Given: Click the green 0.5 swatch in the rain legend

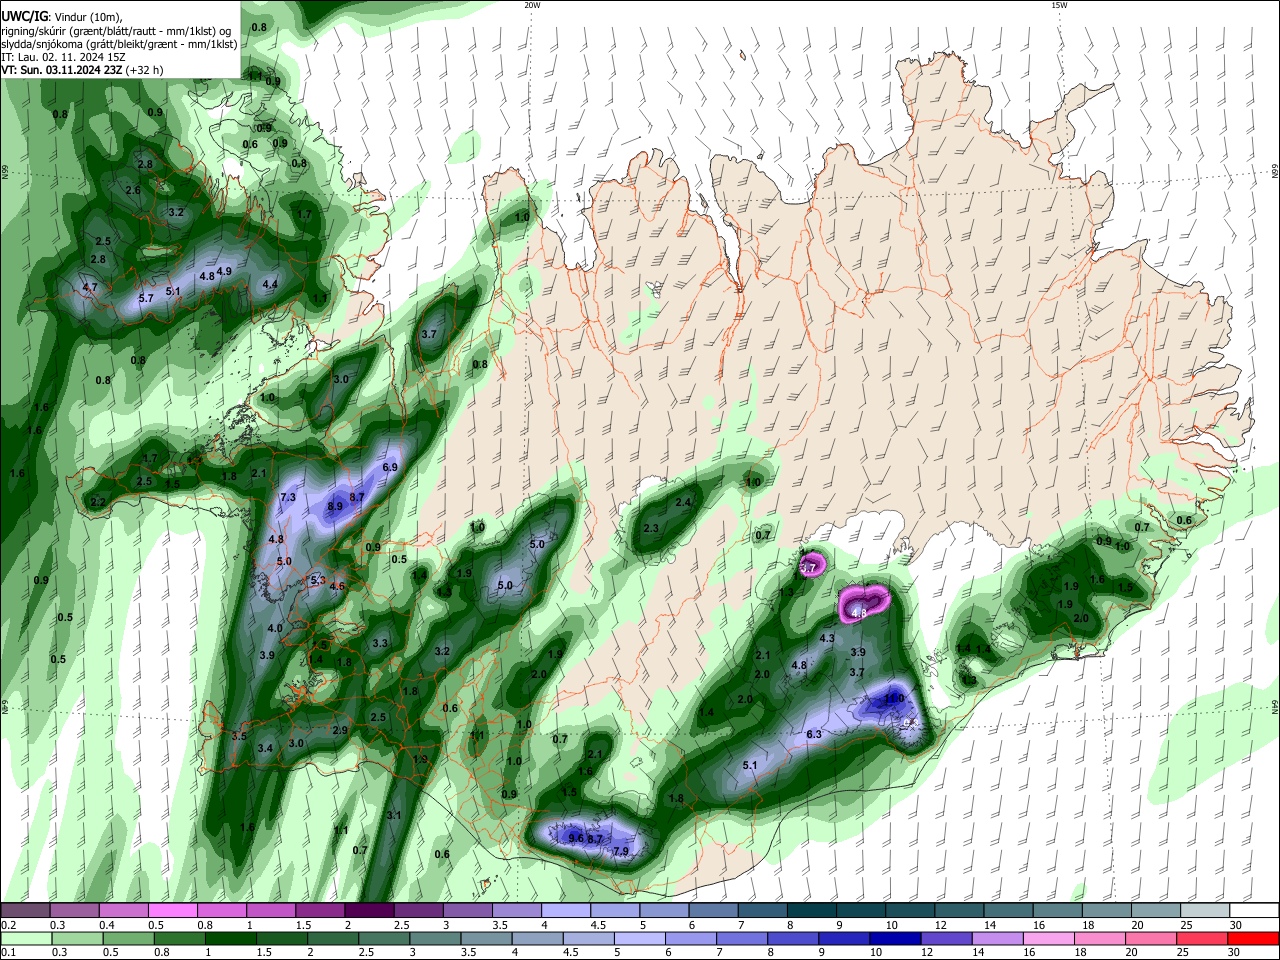Looking at the screenshot, I should tap(128, 939).
